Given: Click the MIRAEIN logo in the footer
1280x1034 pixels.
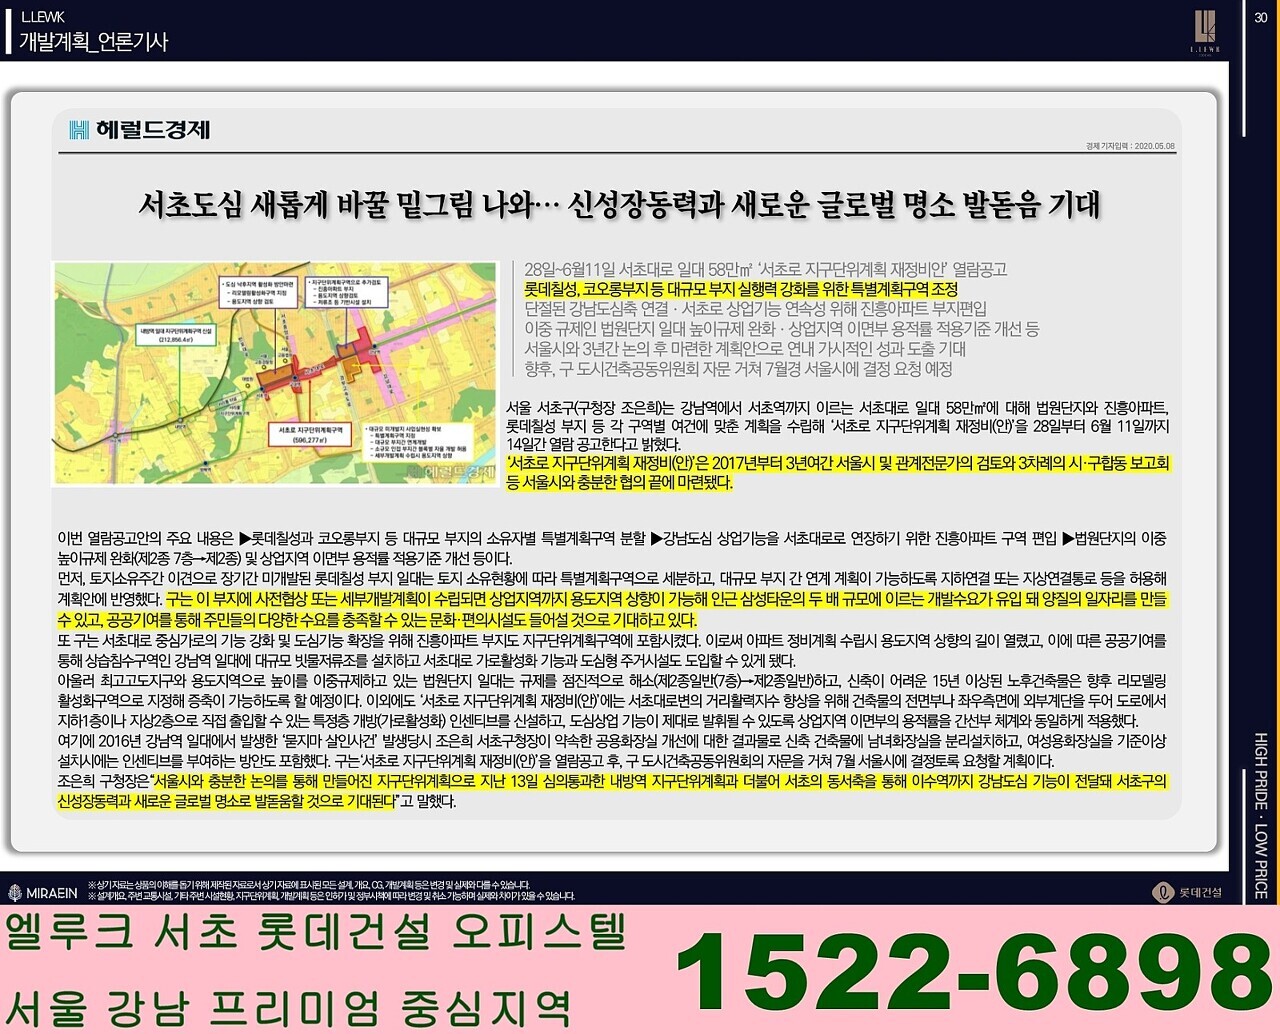Looking at the screenshot, I should coord(43,893).
